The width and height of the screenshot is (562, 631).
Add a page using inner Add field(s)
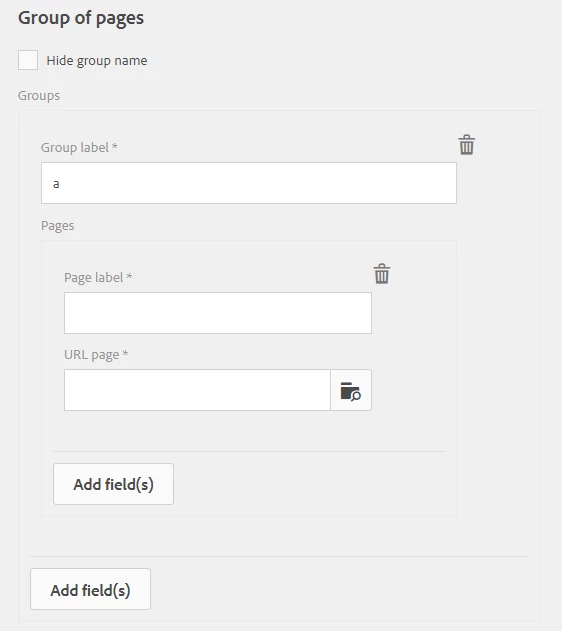113,484
